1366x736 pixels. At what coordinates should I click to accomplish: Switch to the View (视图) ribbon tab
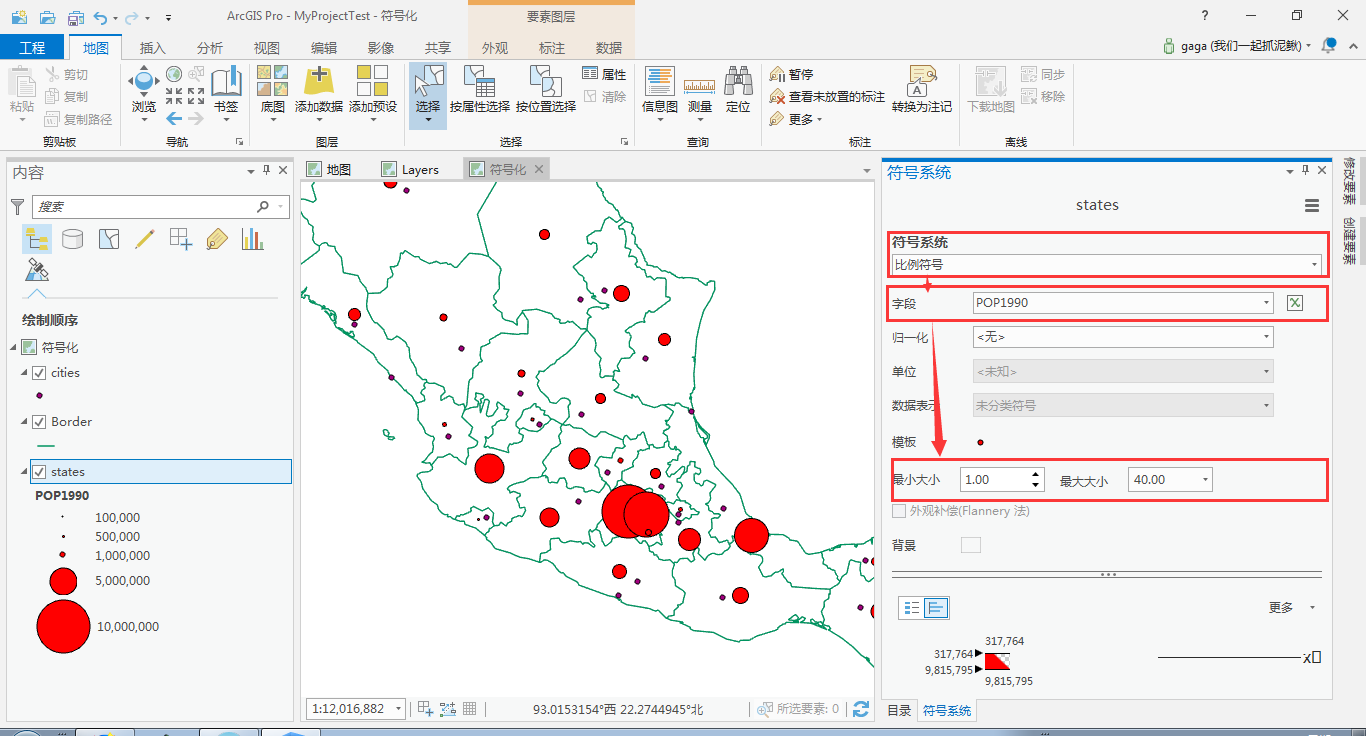pyautogui.click(x=267, y=48)
